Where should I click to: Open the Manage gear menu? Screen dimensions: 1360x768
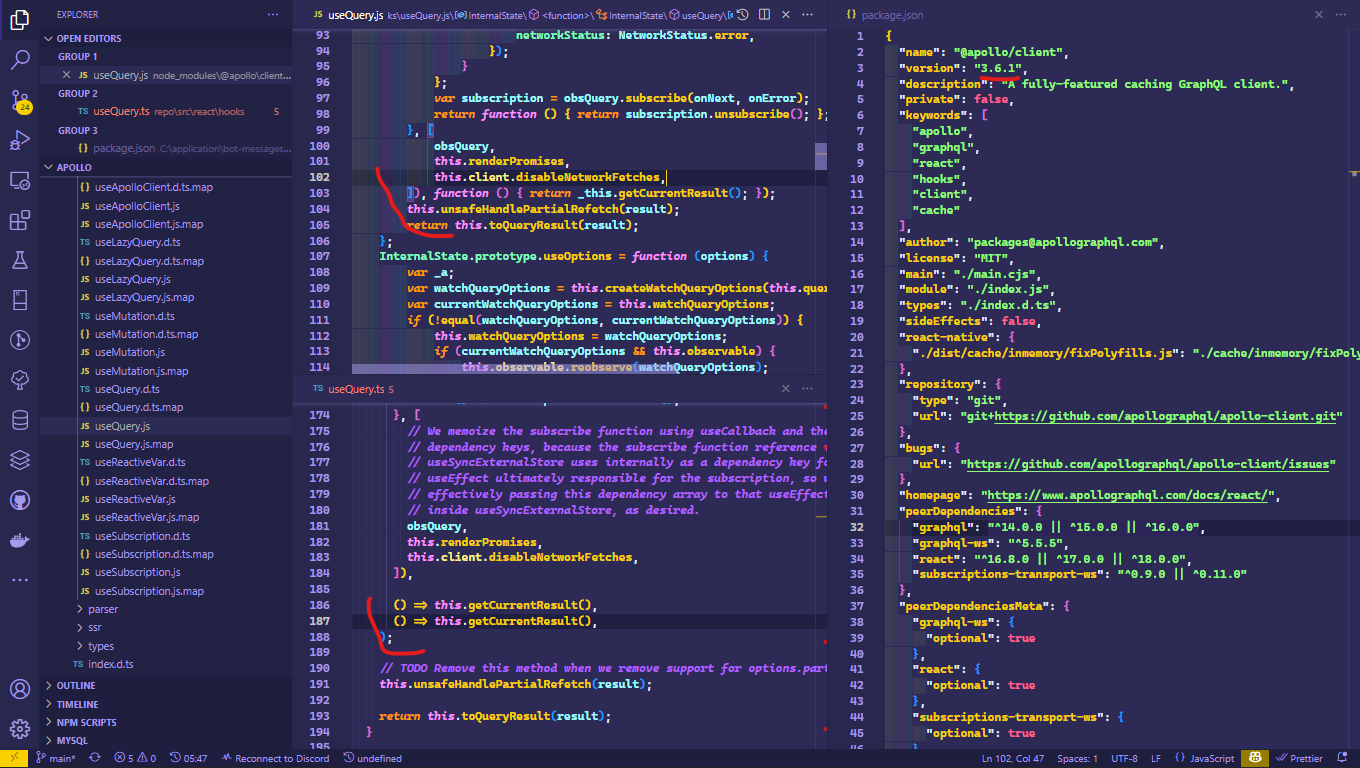click(20, 729)
